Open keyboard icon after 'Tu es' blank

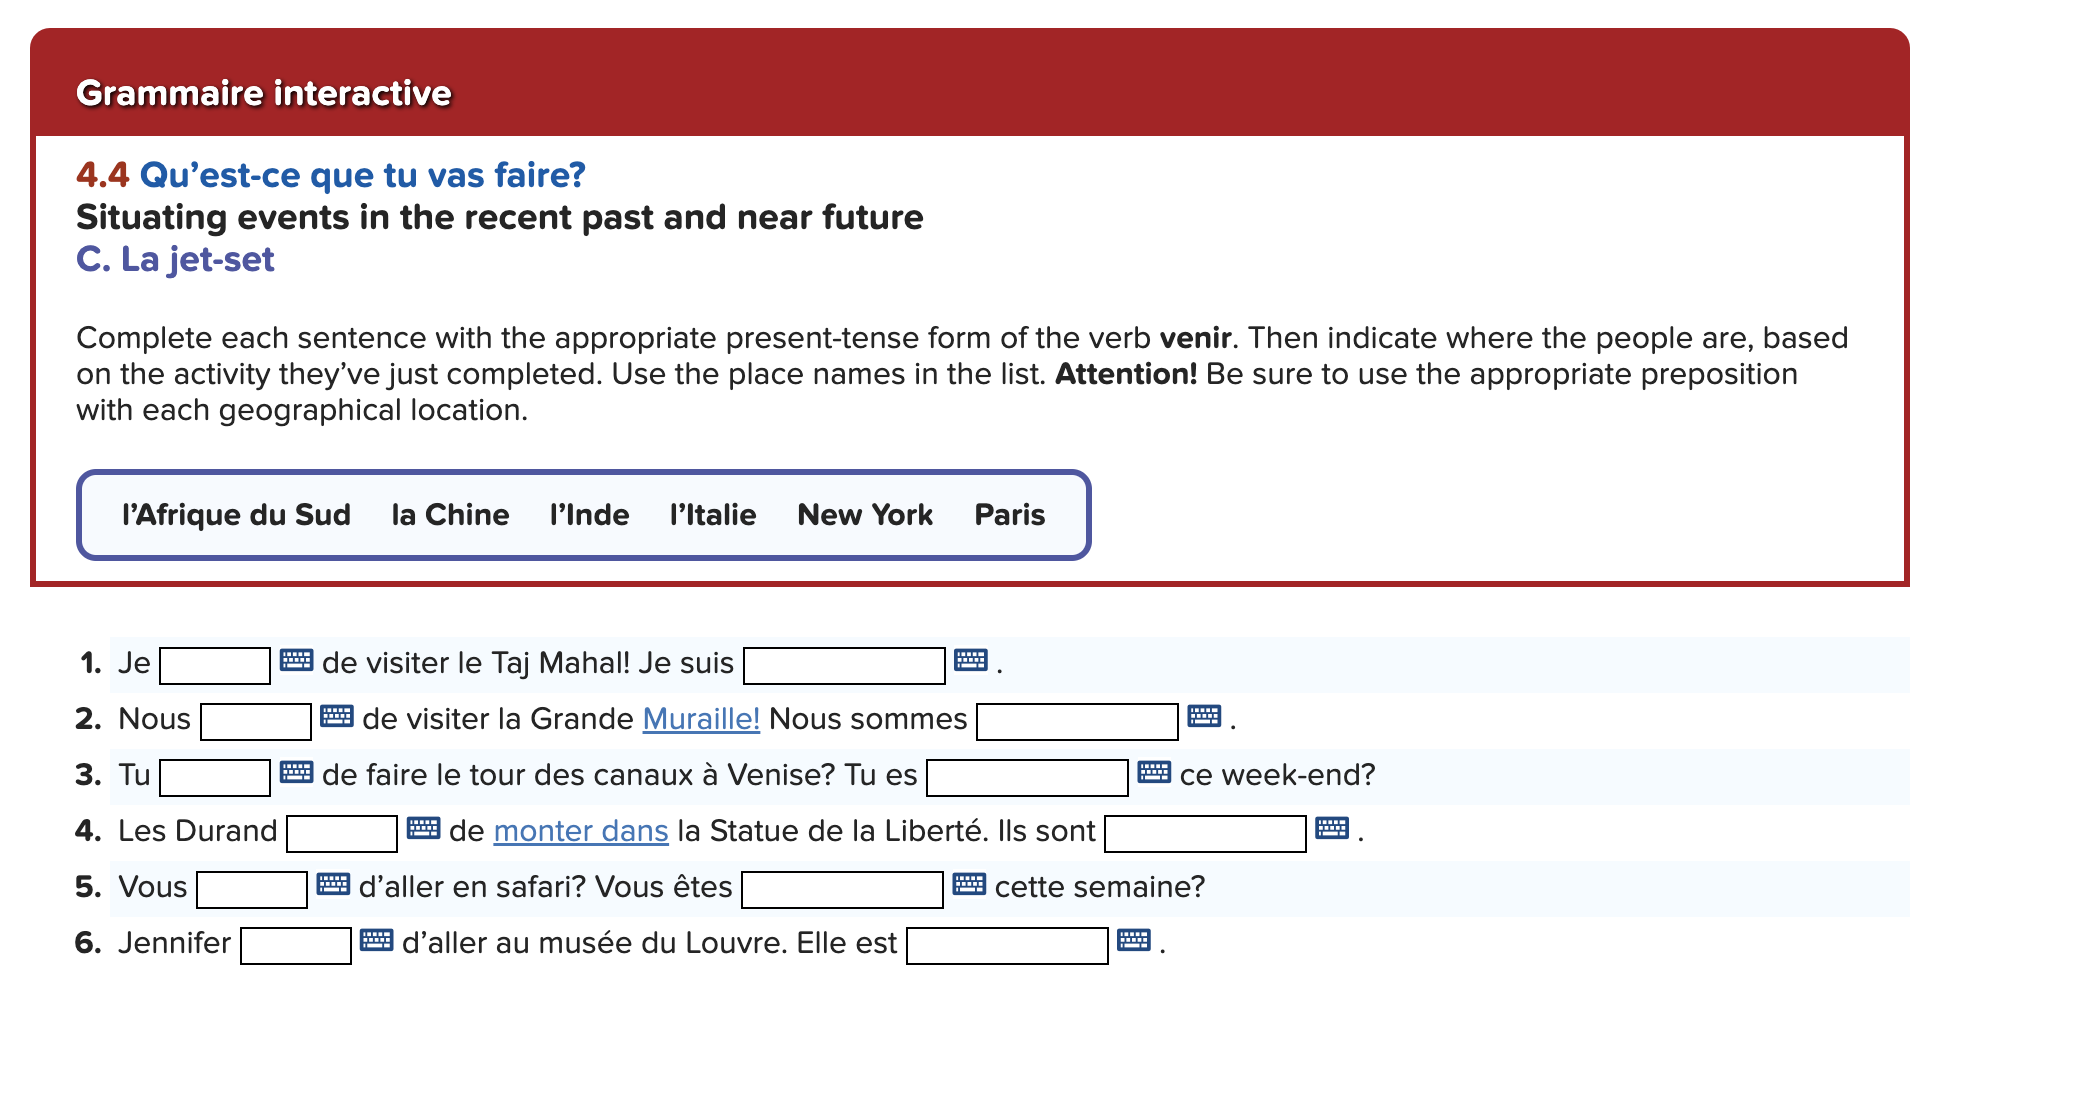tap(1154, 772)
